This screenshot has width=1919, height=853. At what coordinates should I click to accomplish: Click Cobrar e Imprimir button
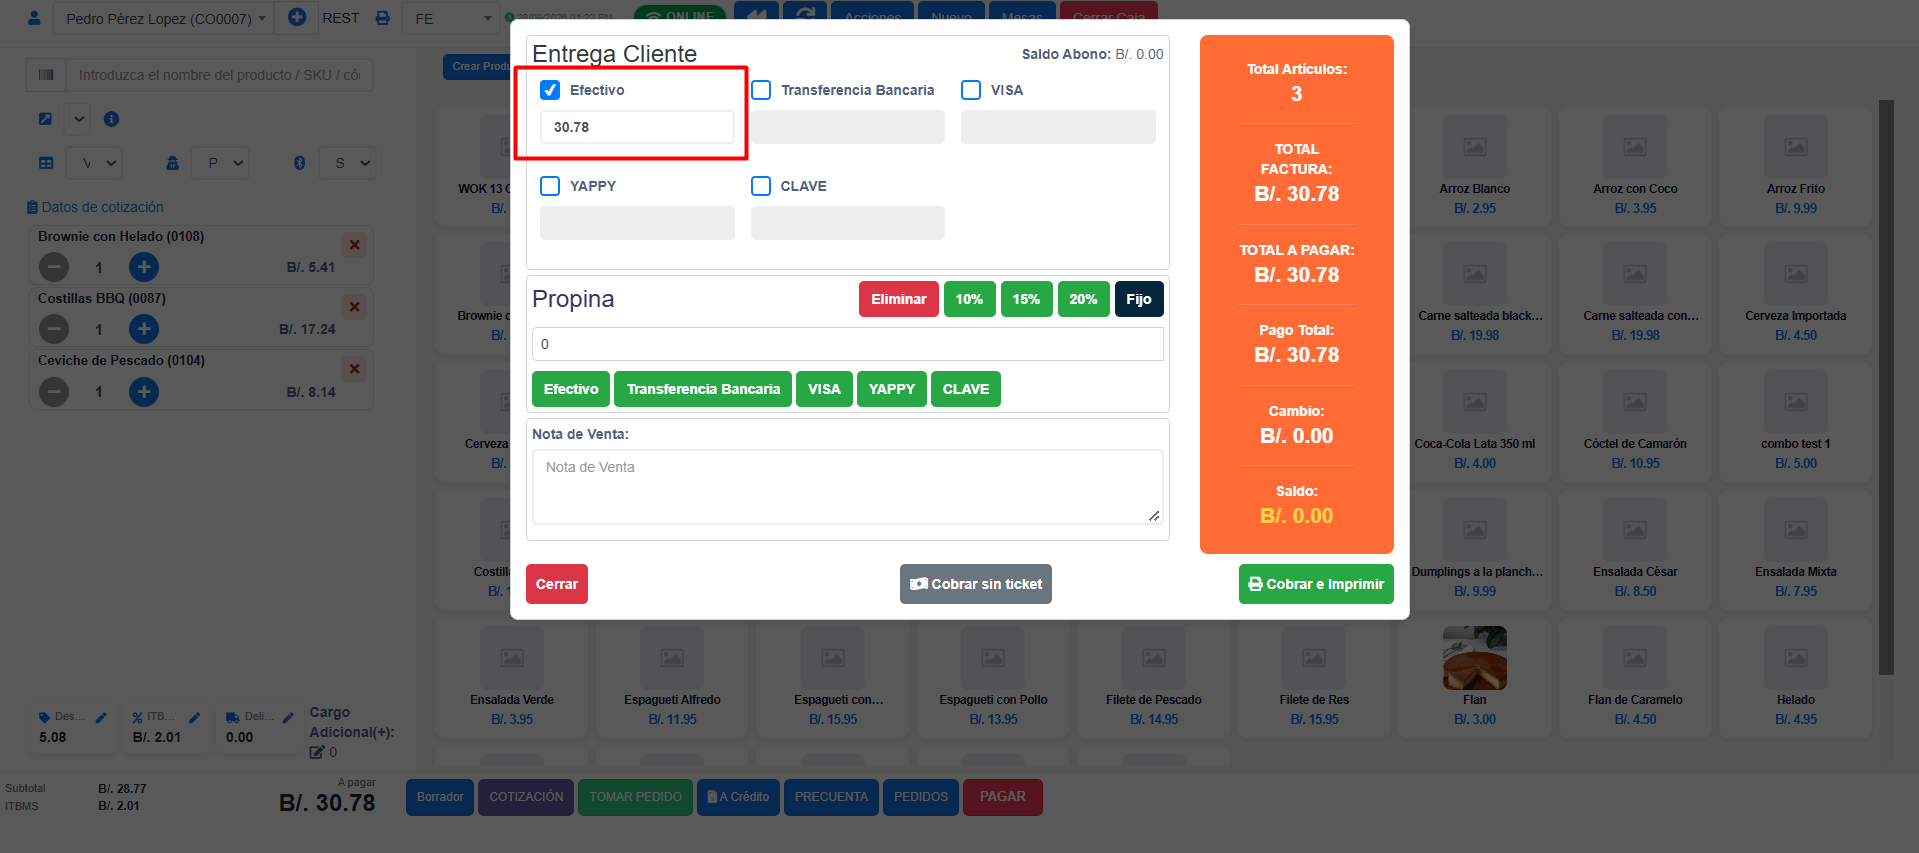click(1316, 584)
